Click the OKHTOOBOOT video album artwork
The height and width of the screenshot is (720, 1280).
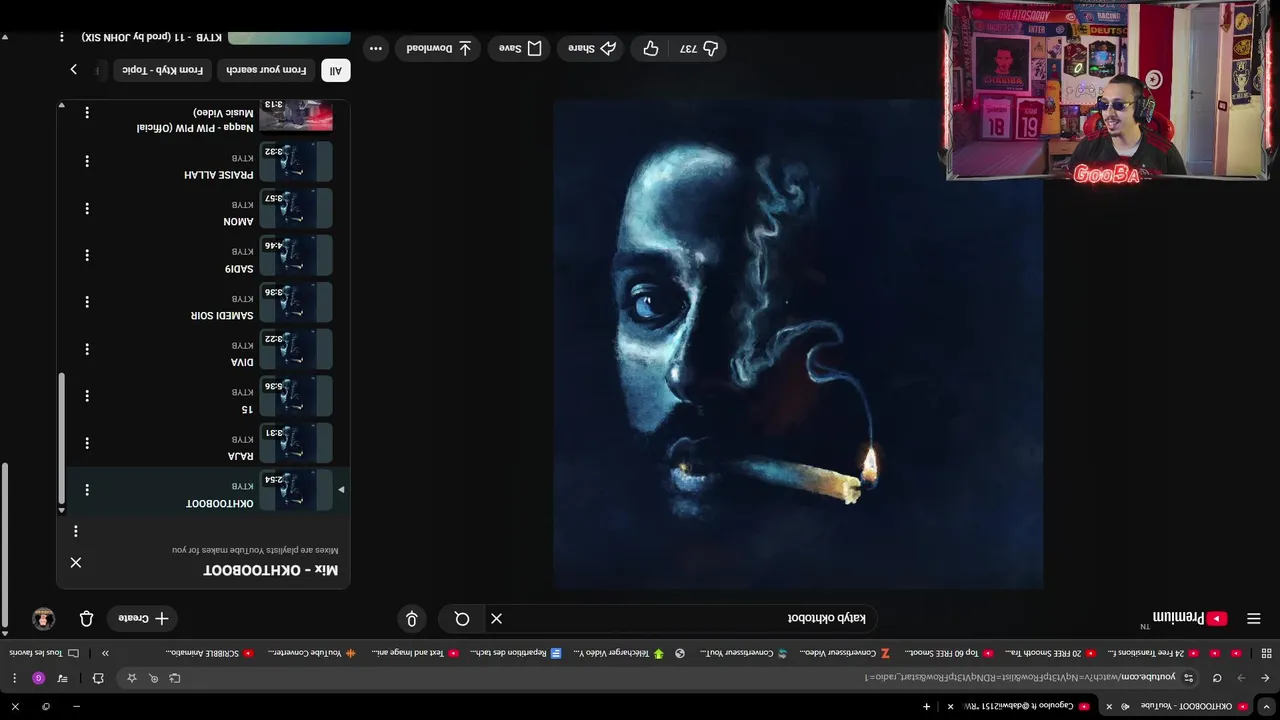click(798, 344)
